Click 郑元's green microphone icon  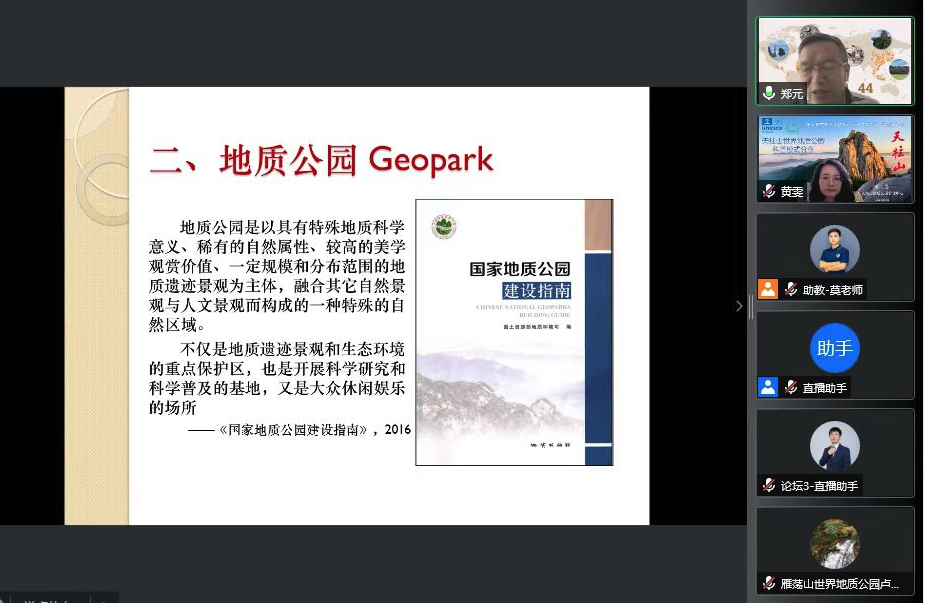click(x=768, y=93)
